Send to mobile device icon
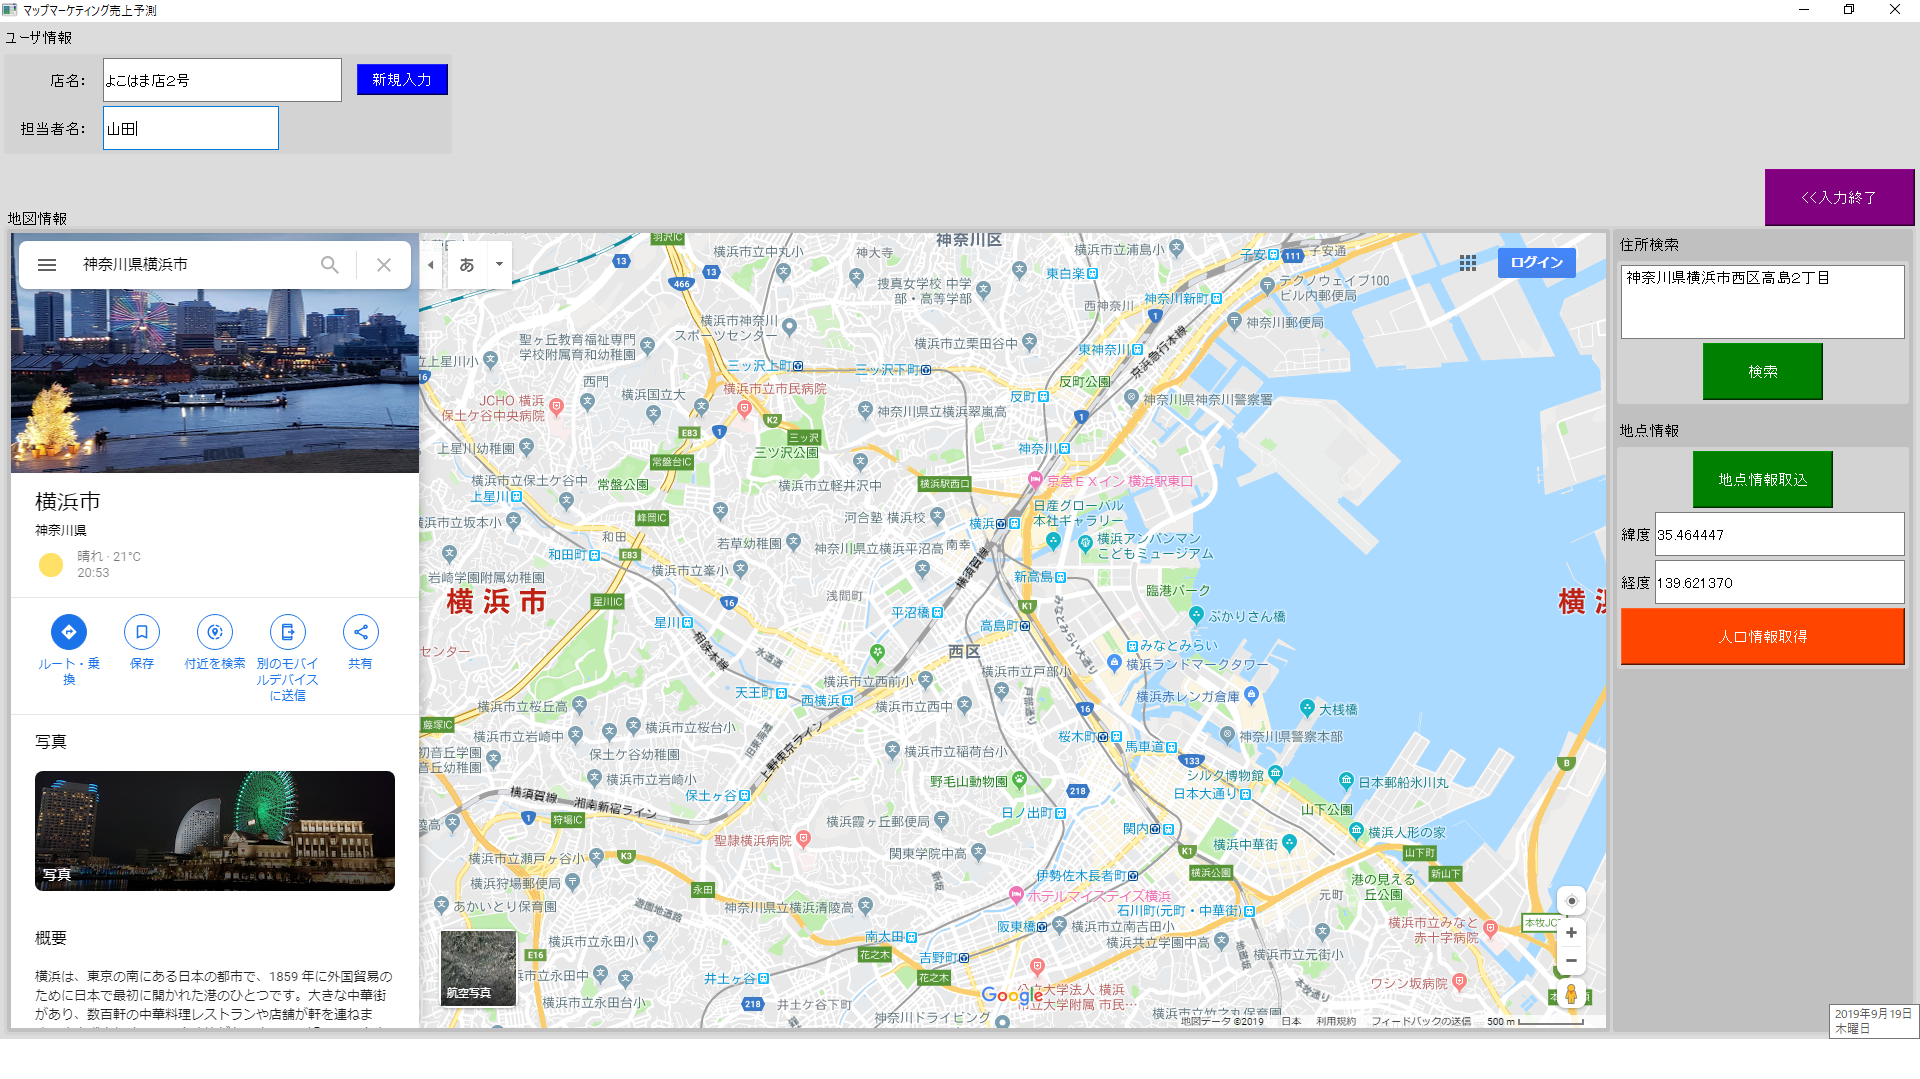 tap(288, 632)
